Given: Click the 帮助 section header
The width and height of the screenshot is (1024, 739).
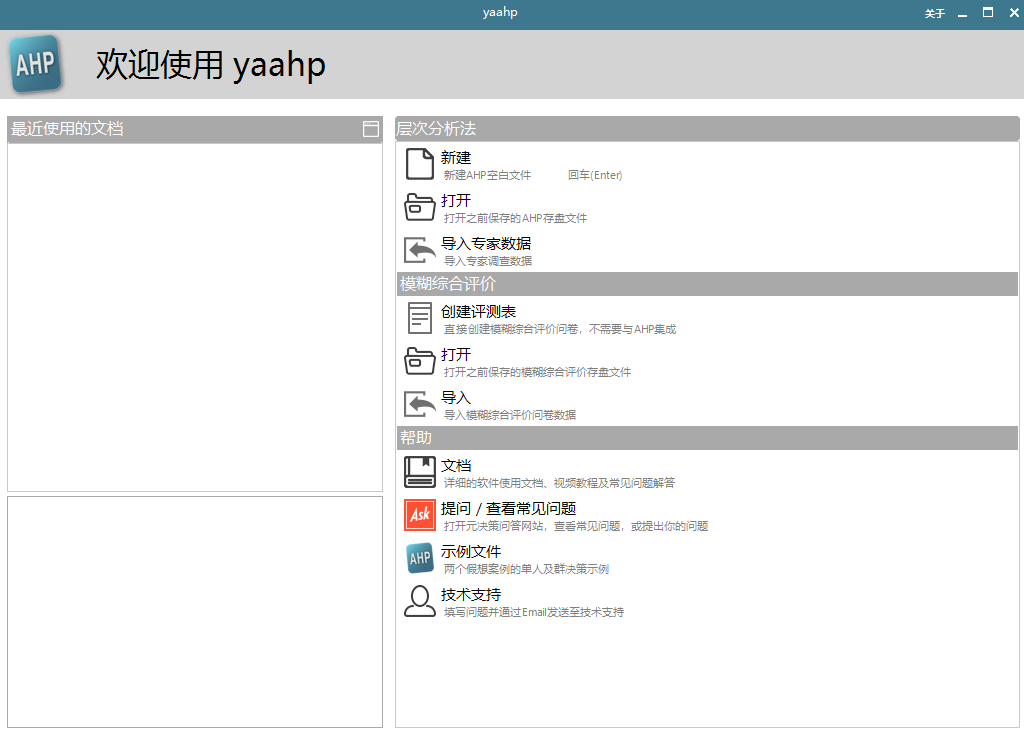Looking at the screenshot, I should (707, 438).
